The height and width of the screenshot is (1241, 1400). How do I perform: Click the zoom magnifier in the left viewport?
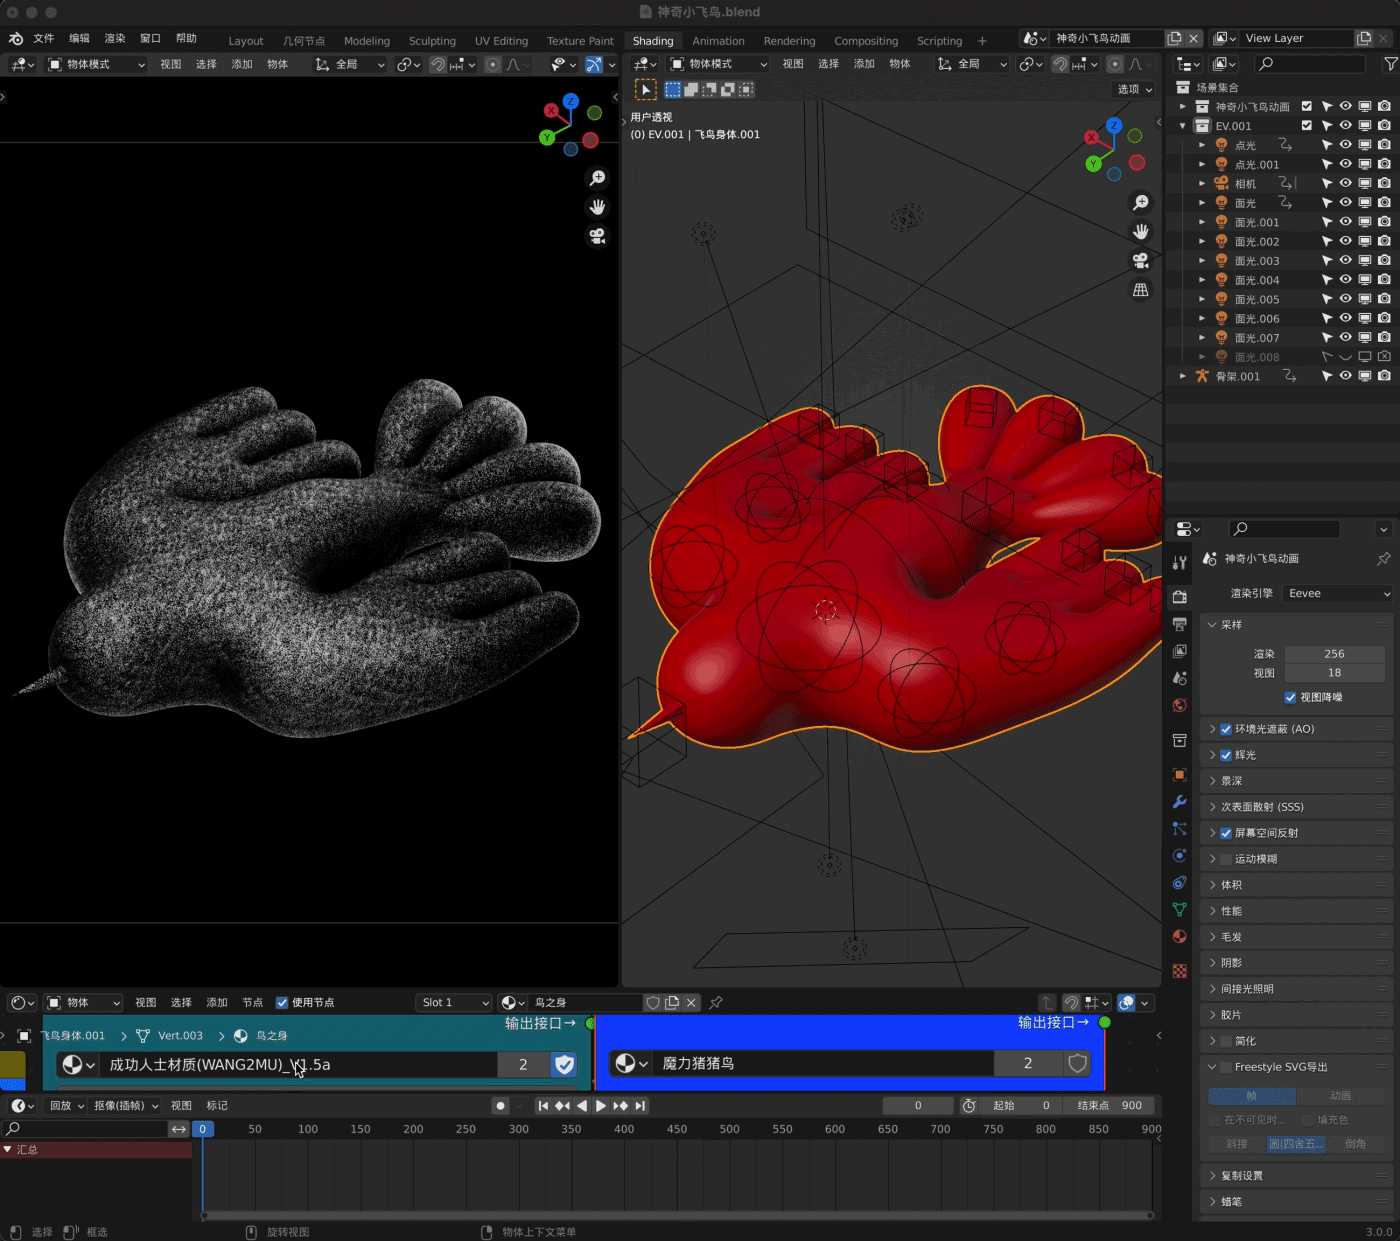tap(597, 178)
